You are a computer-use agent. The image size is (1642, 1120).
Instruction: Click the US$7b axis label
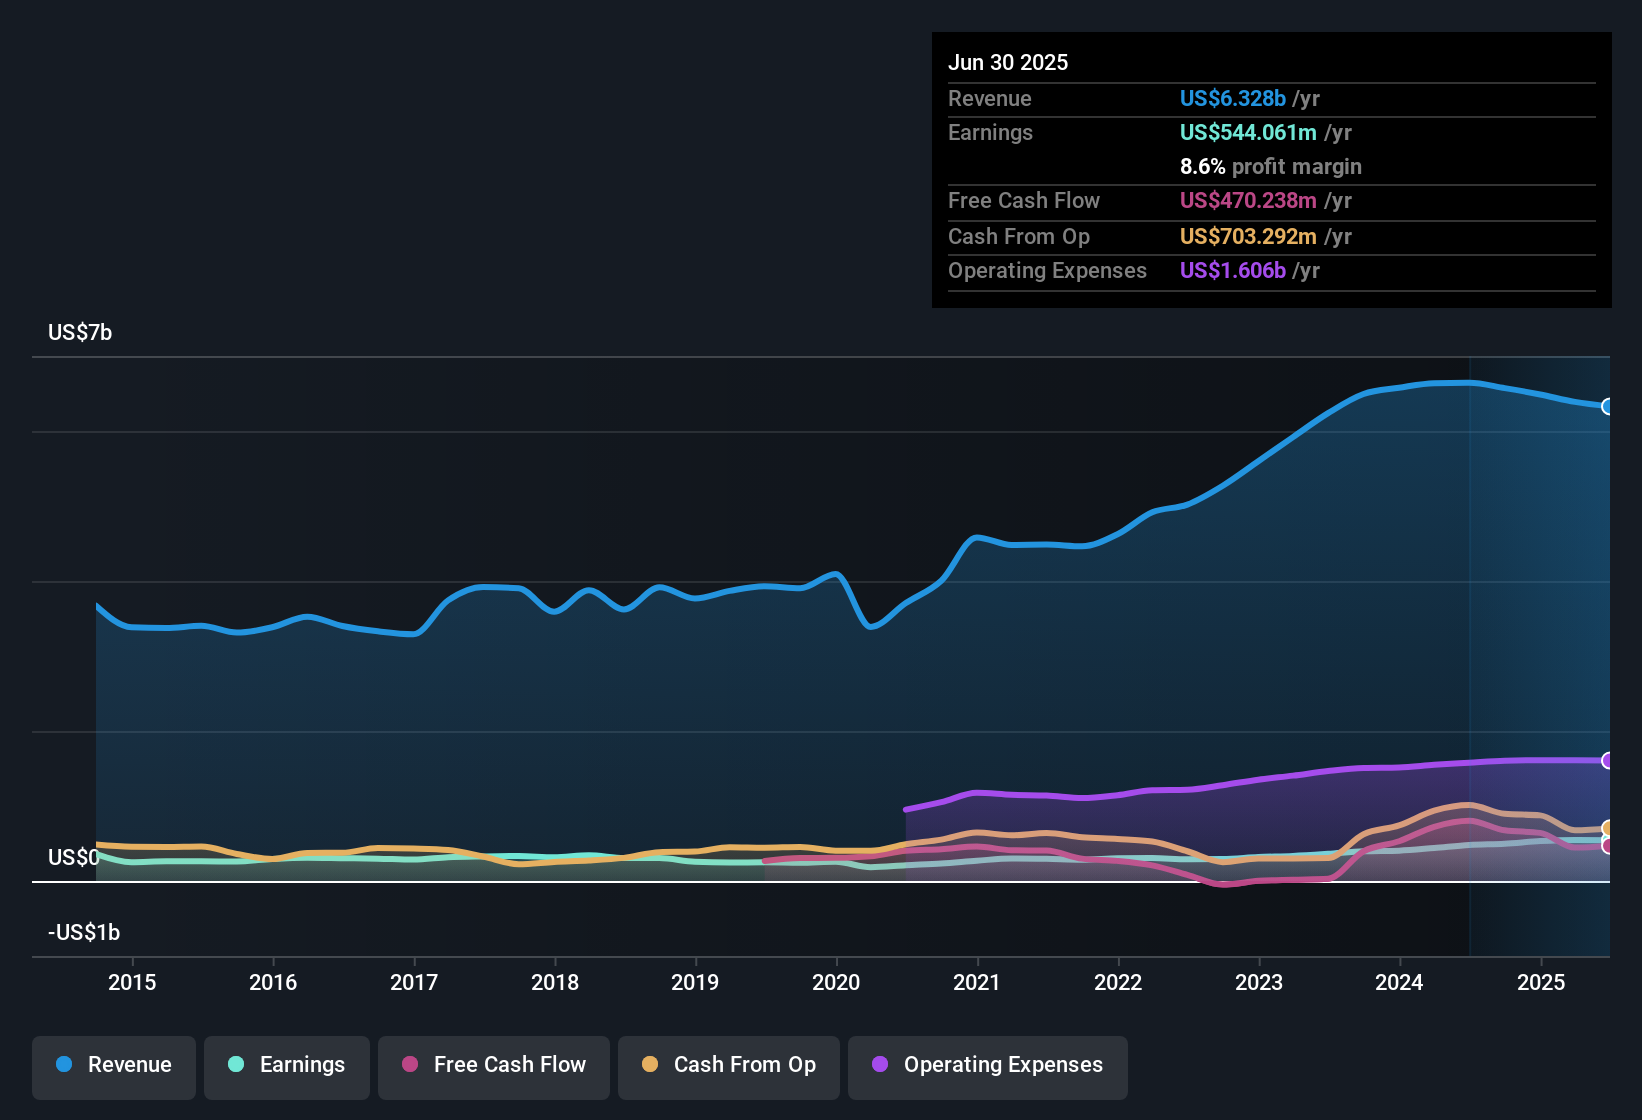pyautogui.click(x=80, y=332)
